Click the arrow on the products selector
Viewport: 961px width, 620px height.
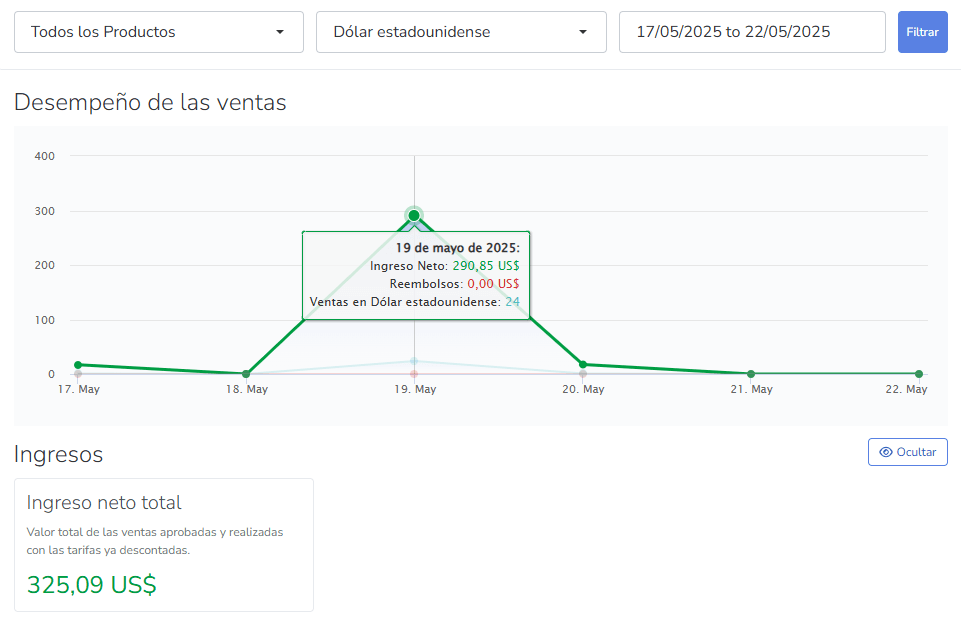pyautogui.click(x=280, y=32)
